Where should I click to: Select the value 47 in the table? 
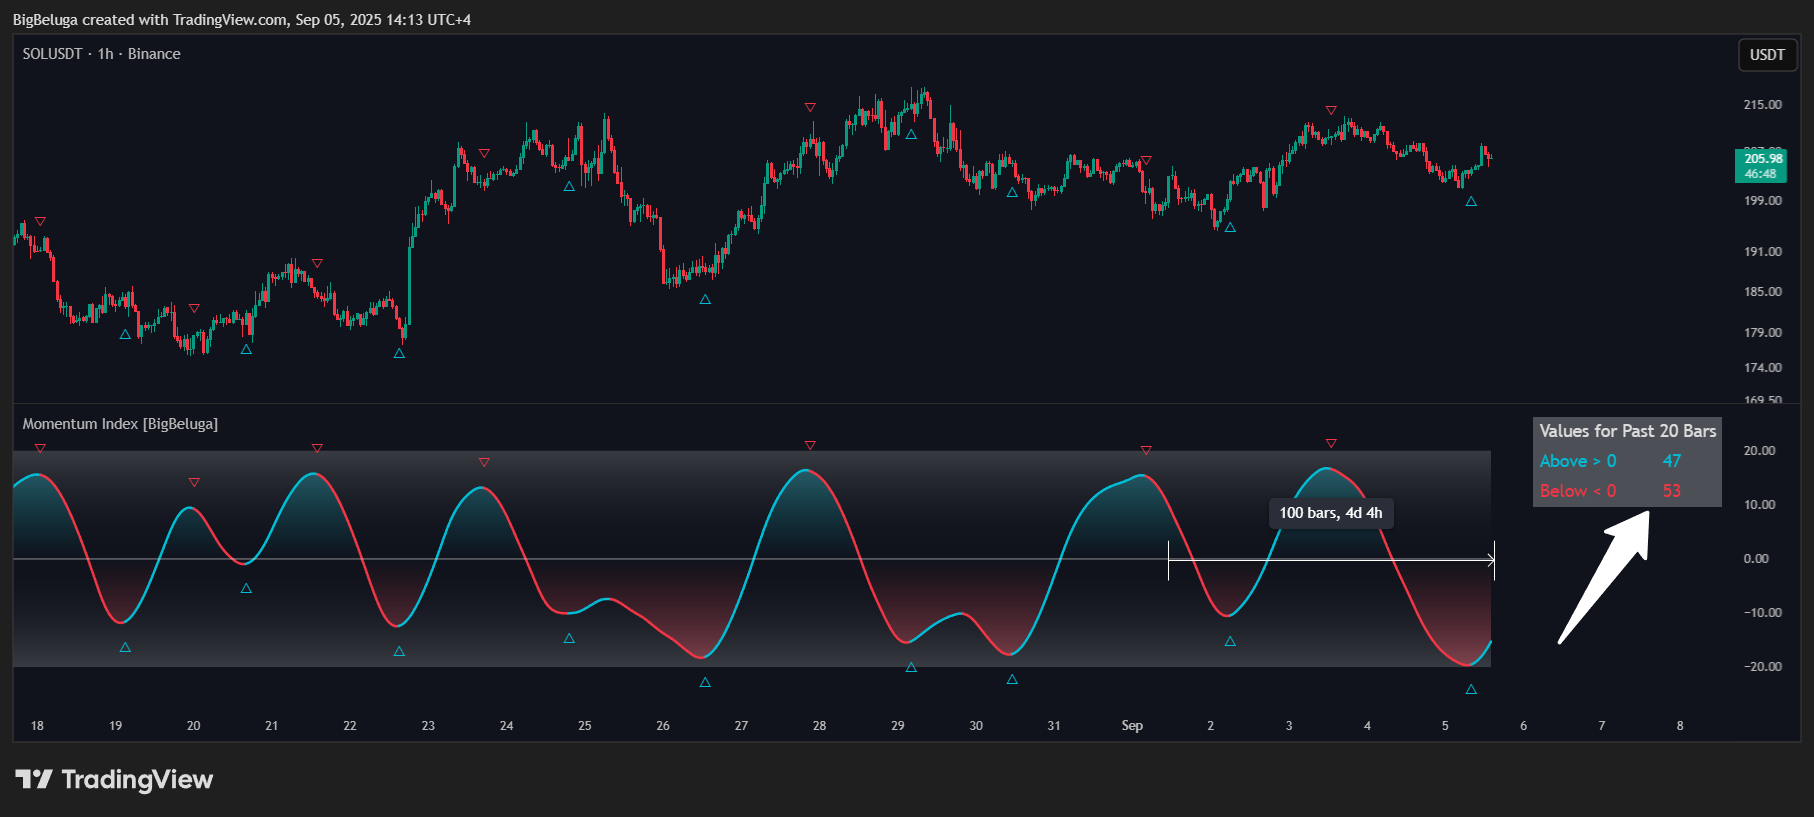tap(1672, 461)
